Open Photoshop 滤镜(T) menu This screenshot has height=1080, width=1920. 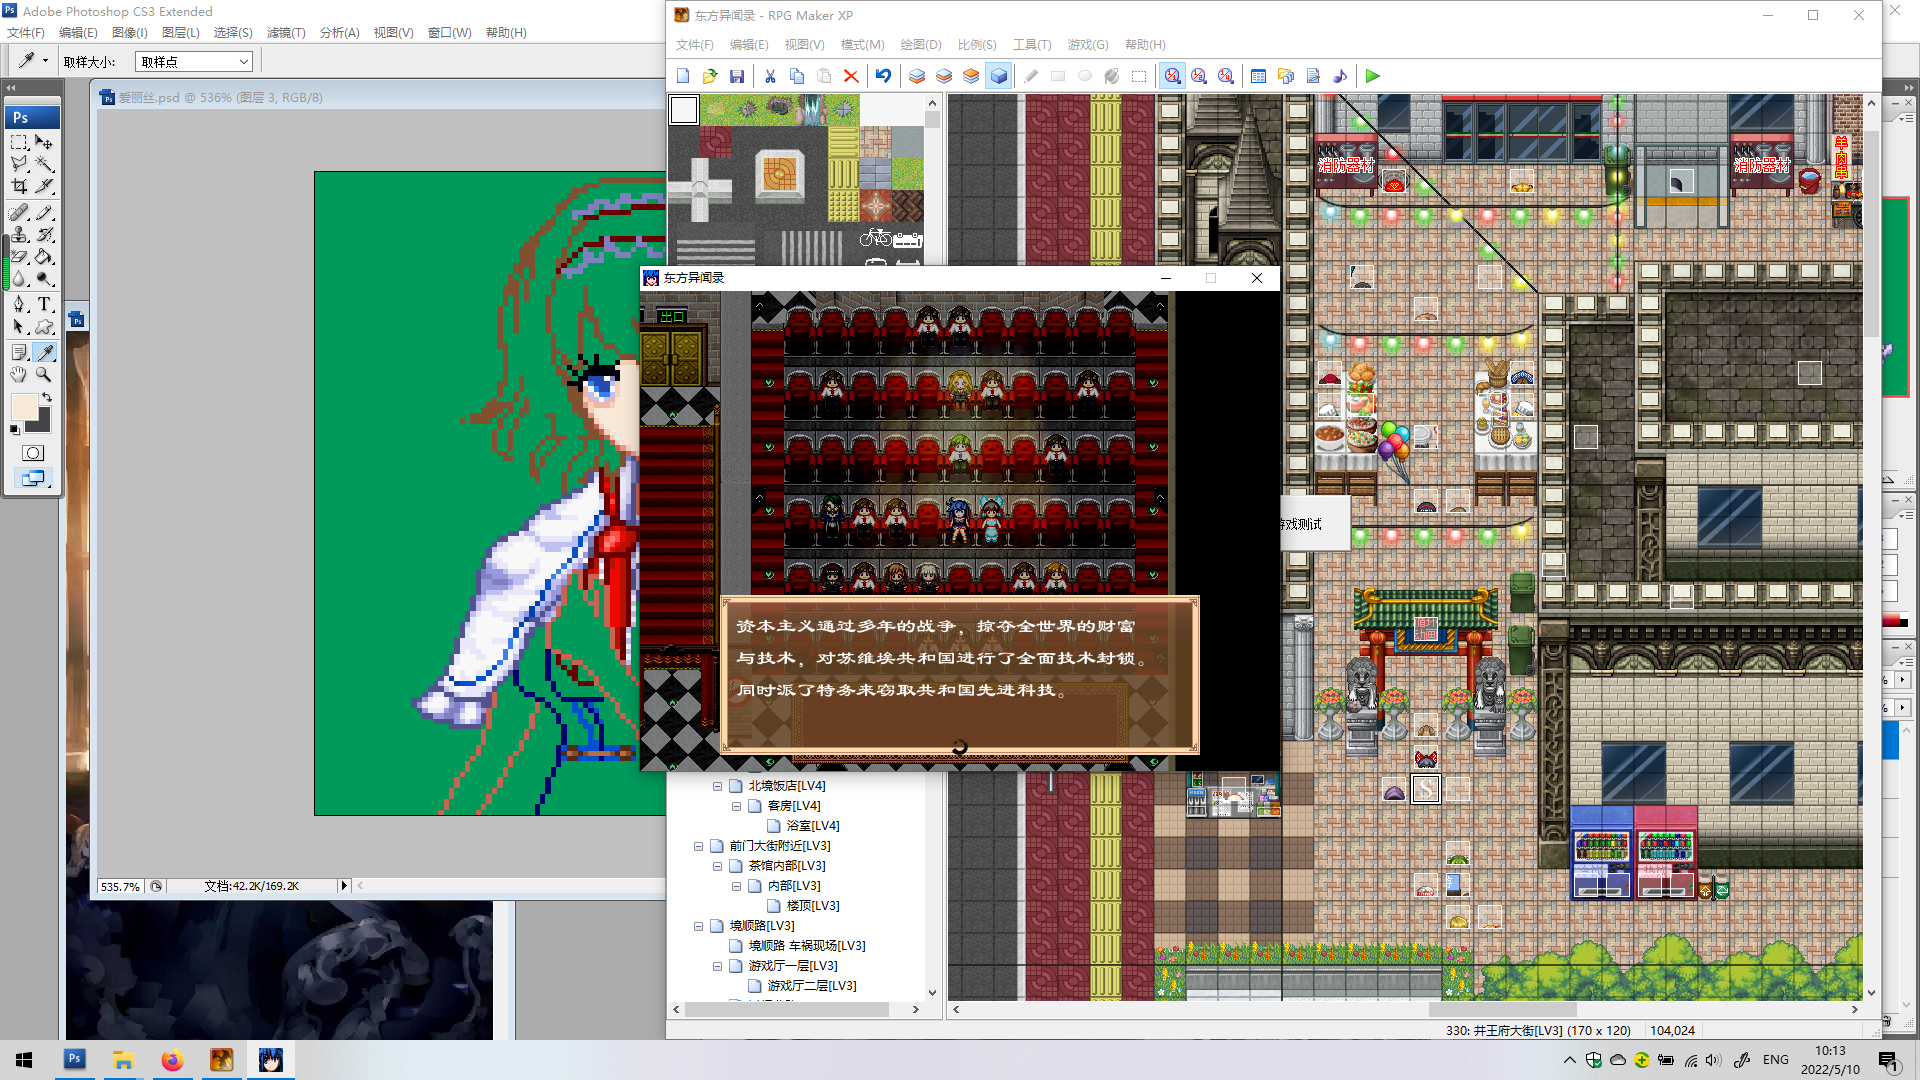point(286,33)
